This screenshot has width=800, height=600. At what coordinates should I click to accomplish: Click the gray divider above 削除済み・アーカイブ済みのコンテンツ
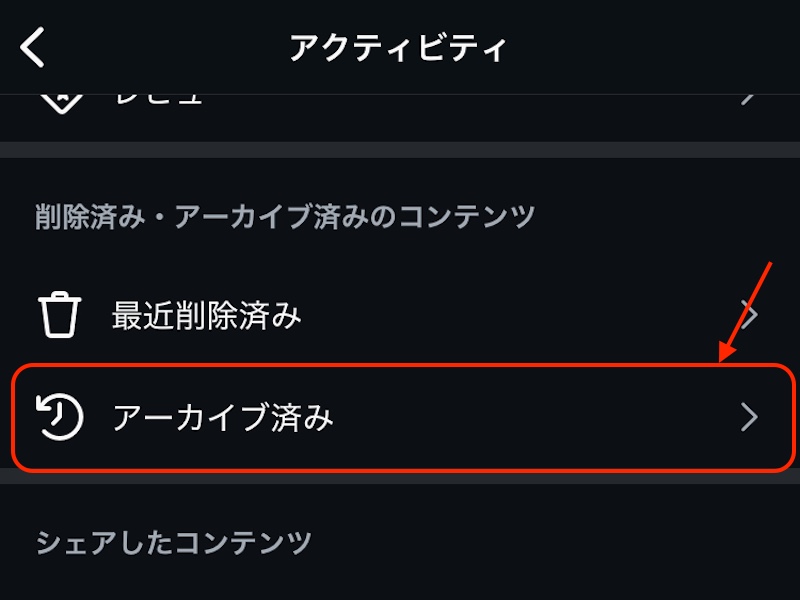point(400,149)
